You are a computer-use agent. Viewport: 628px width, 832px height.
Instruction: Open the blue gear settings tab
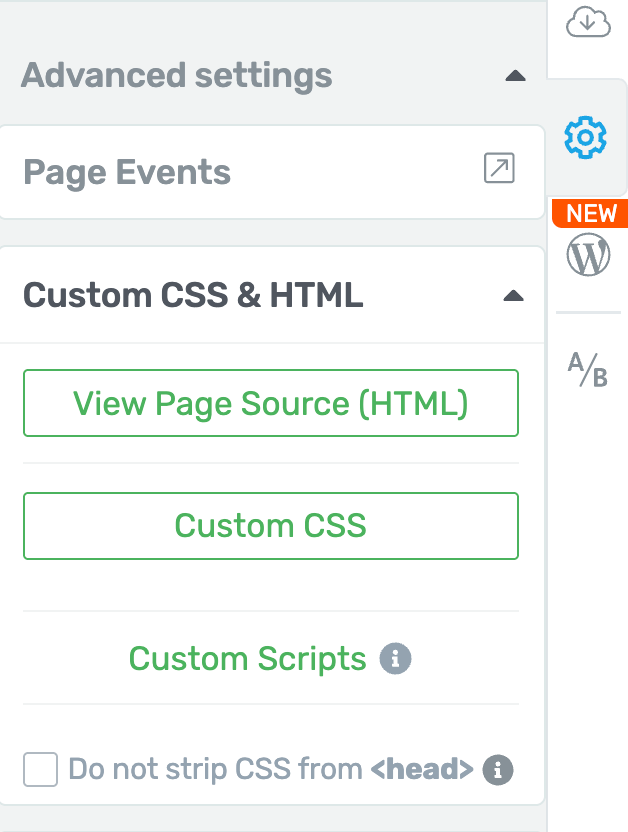(x=586, y=137)
